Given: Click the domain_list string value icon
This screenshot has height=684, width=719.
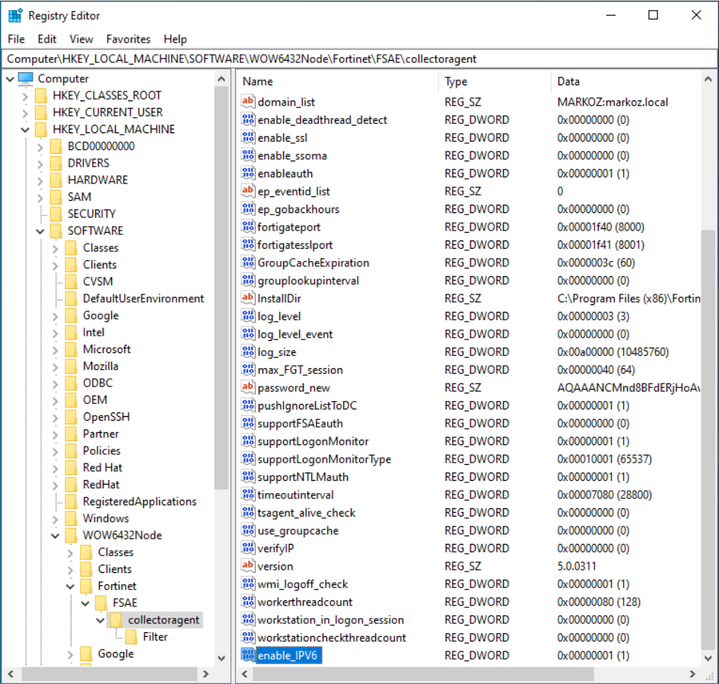Looking at the screenshot, I should (x=248, y=101).
